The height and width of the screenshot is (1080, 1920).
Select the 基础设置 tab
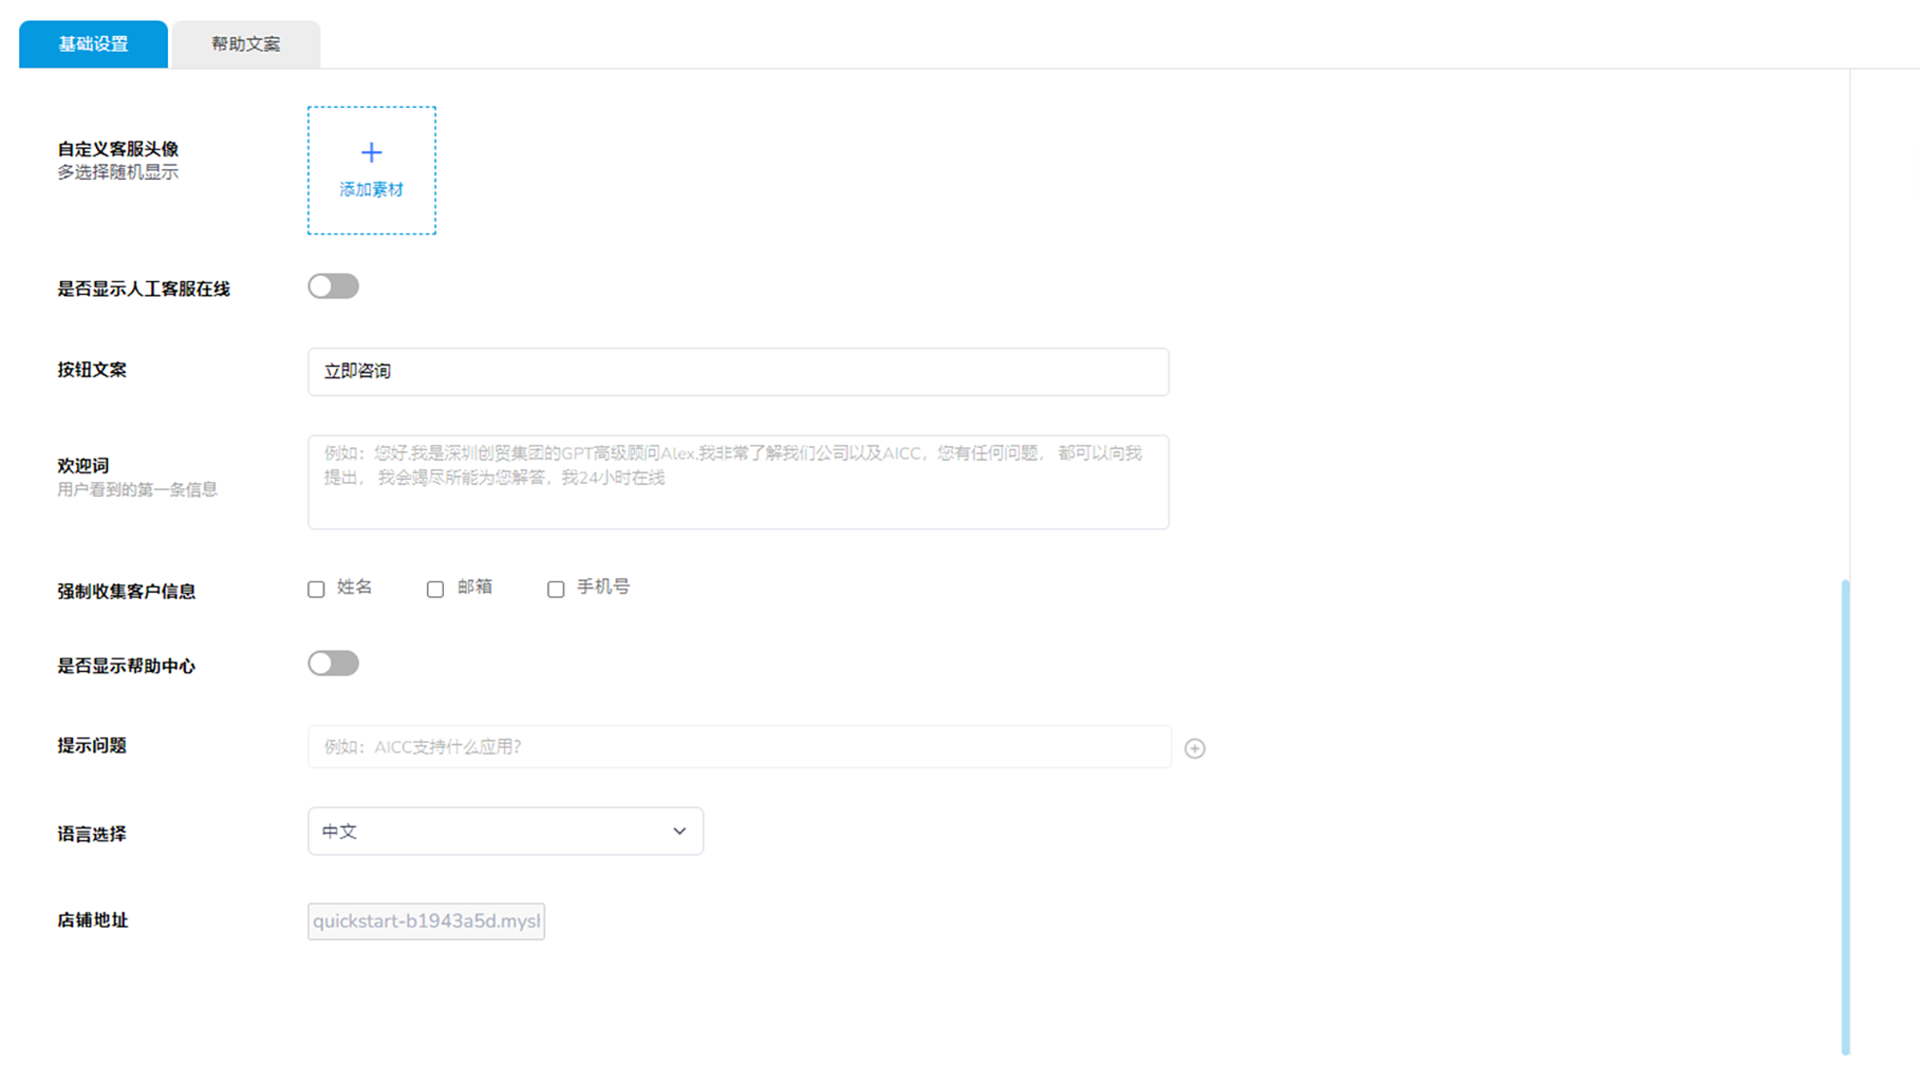(93, 44)
